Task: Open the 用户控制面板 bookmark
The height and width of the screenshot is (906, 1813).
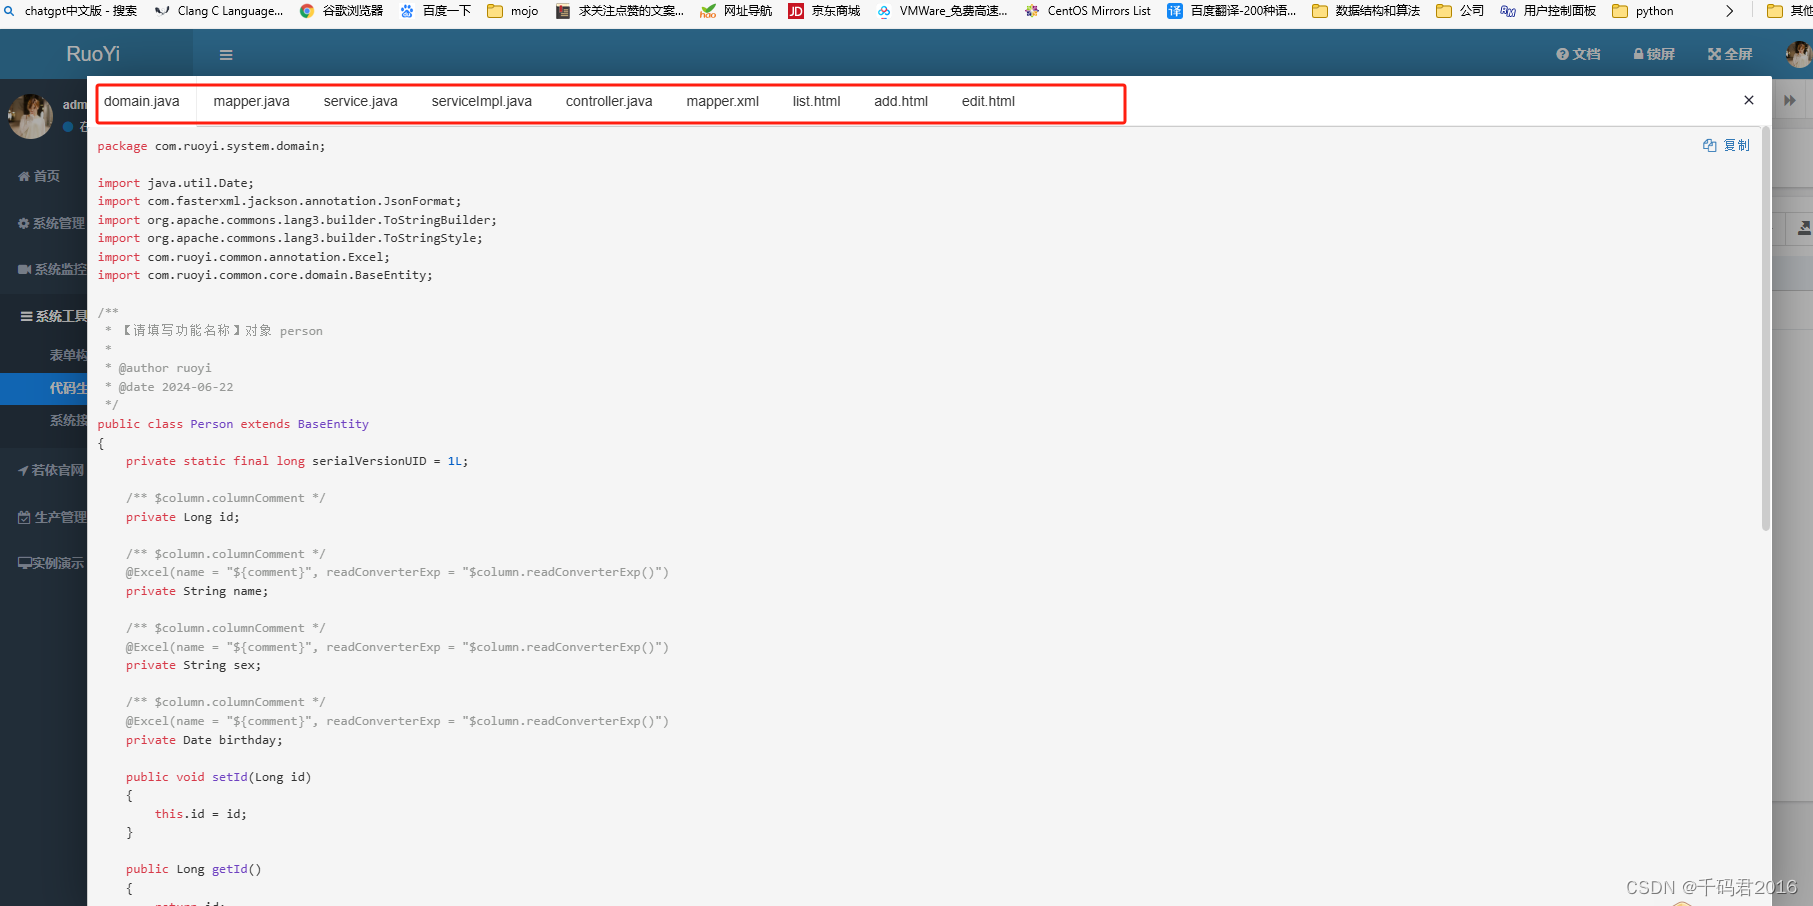Action: click(x=1548, y=11)
